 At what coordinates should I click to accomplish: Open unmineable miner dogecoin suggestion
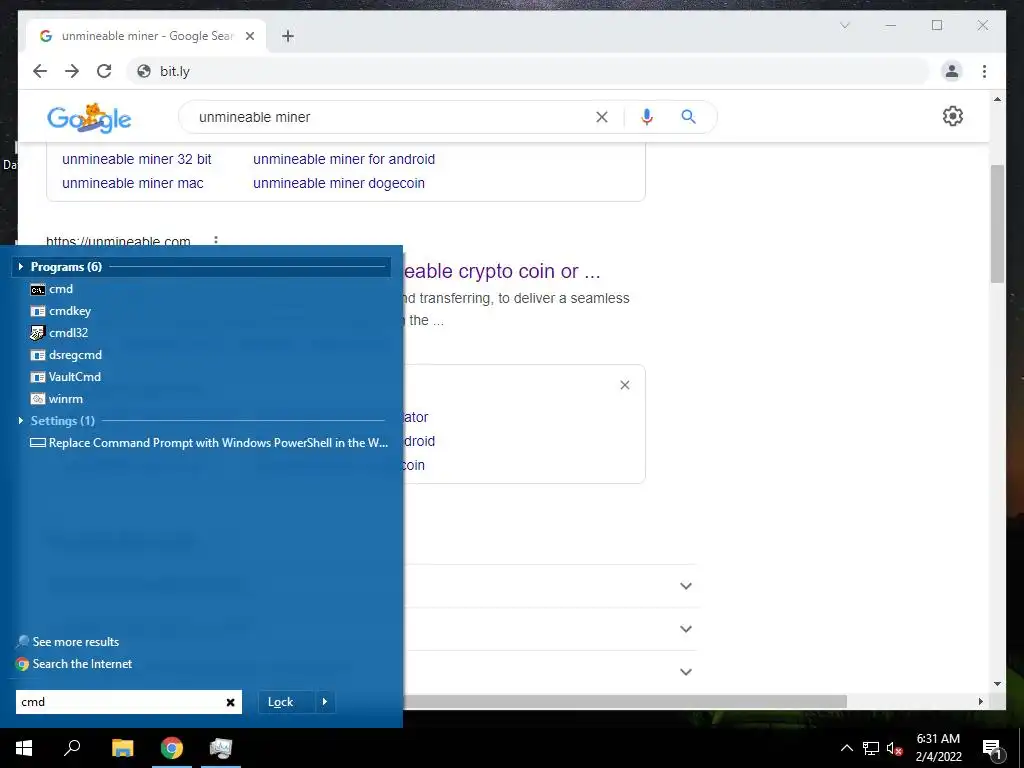[339, 184]
